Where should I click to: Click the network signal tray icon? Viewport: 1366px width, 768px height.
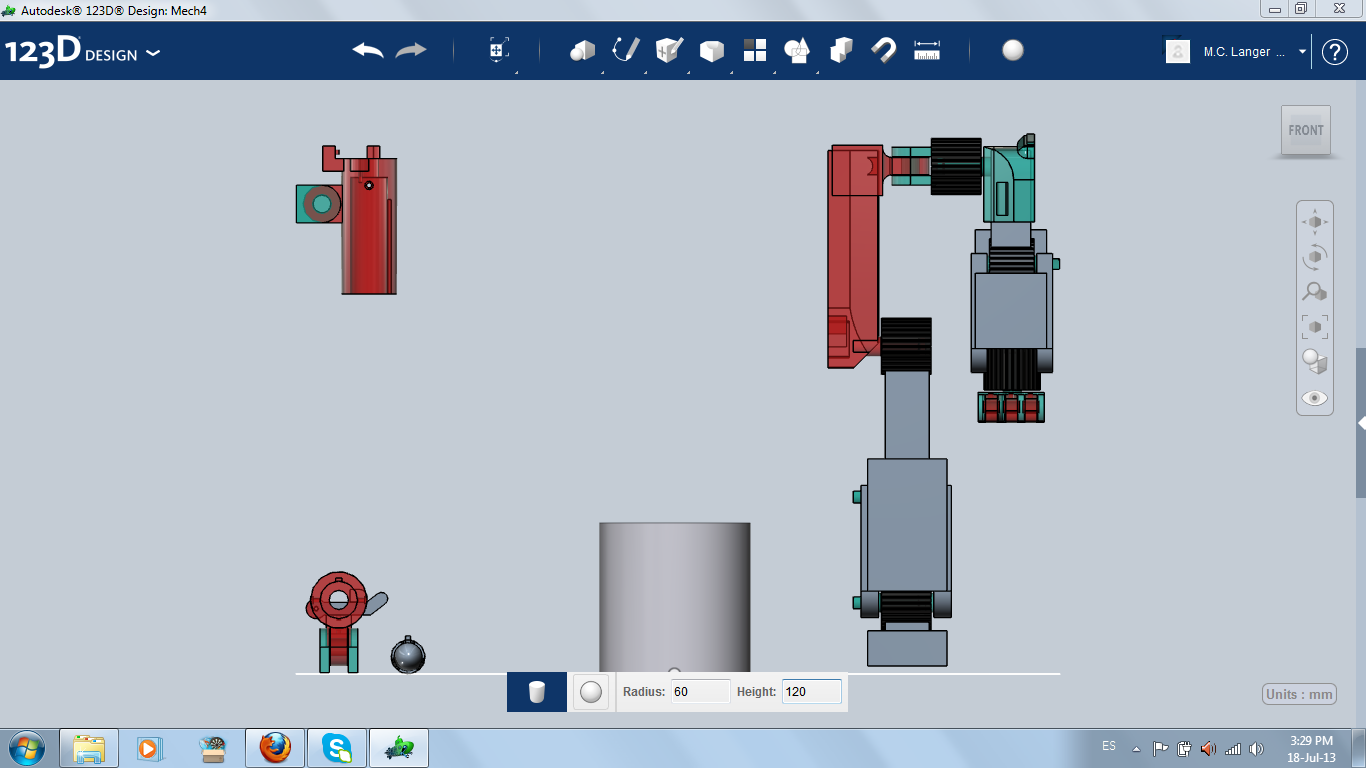[1233, 748]
